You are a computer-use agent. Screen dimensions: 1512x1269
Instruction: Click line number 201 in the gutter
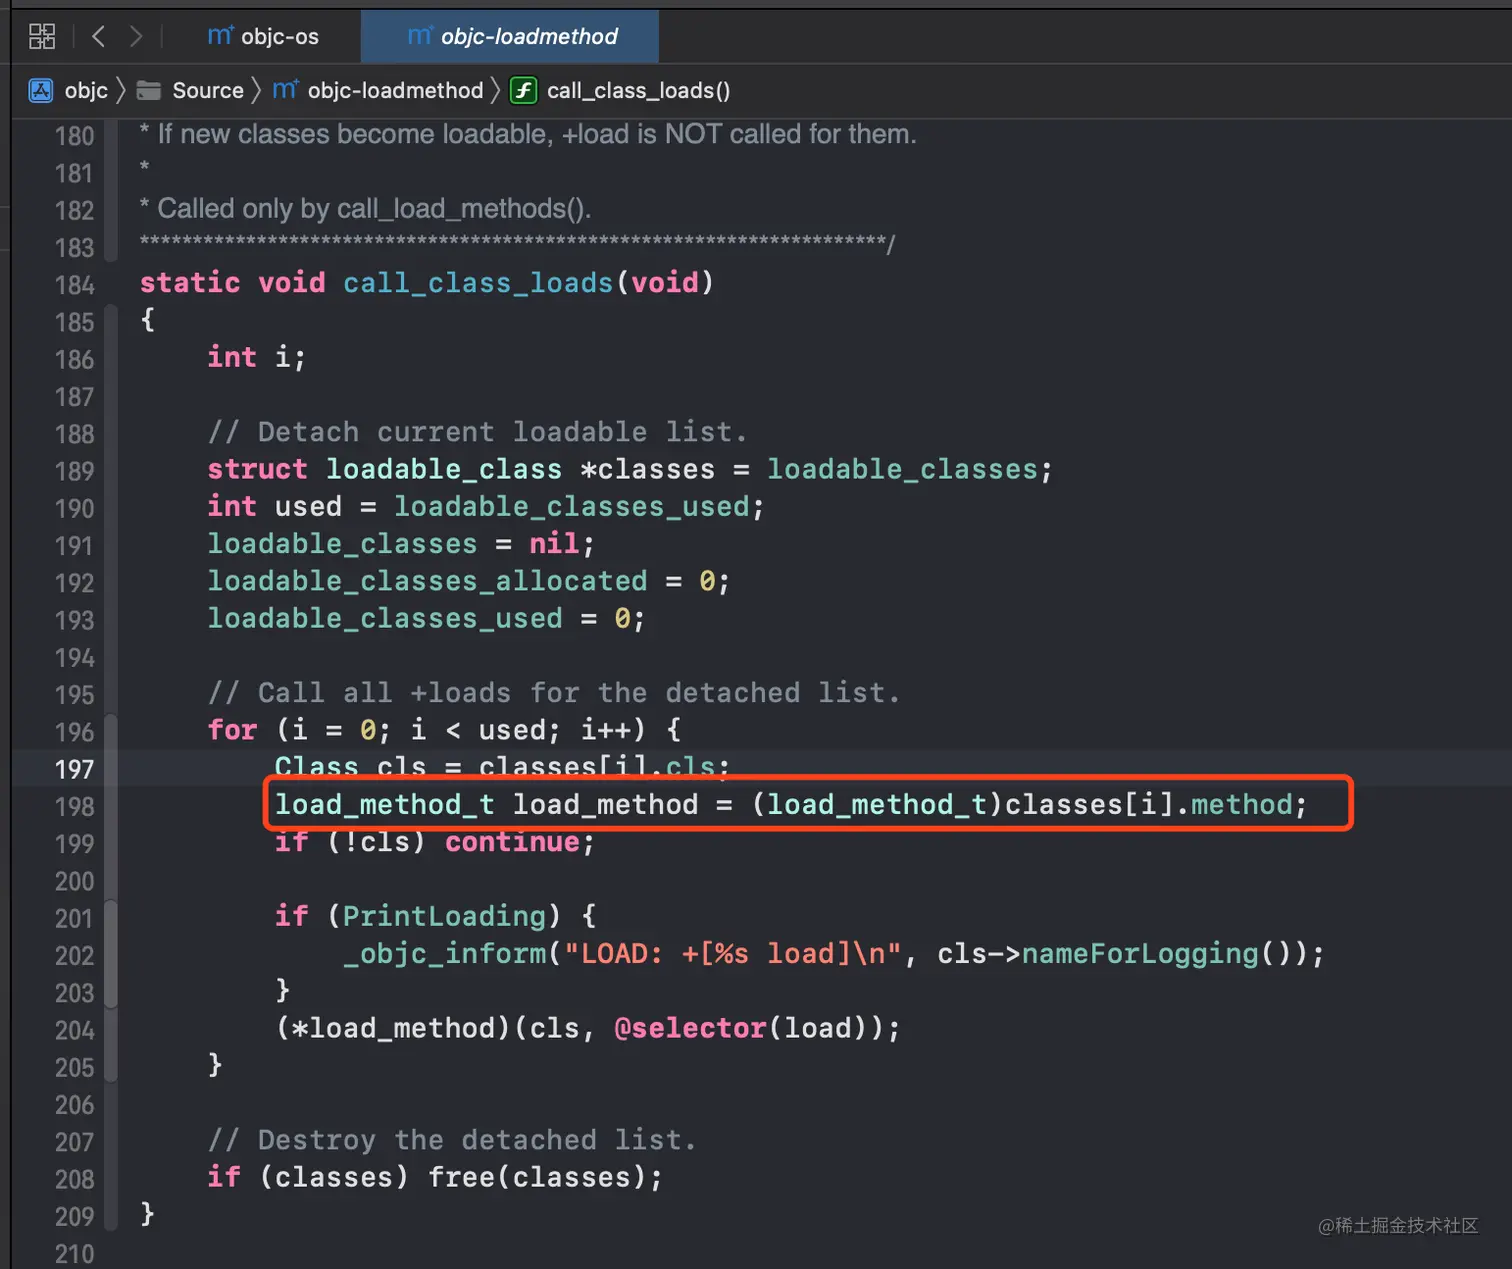tap(74, 919)
